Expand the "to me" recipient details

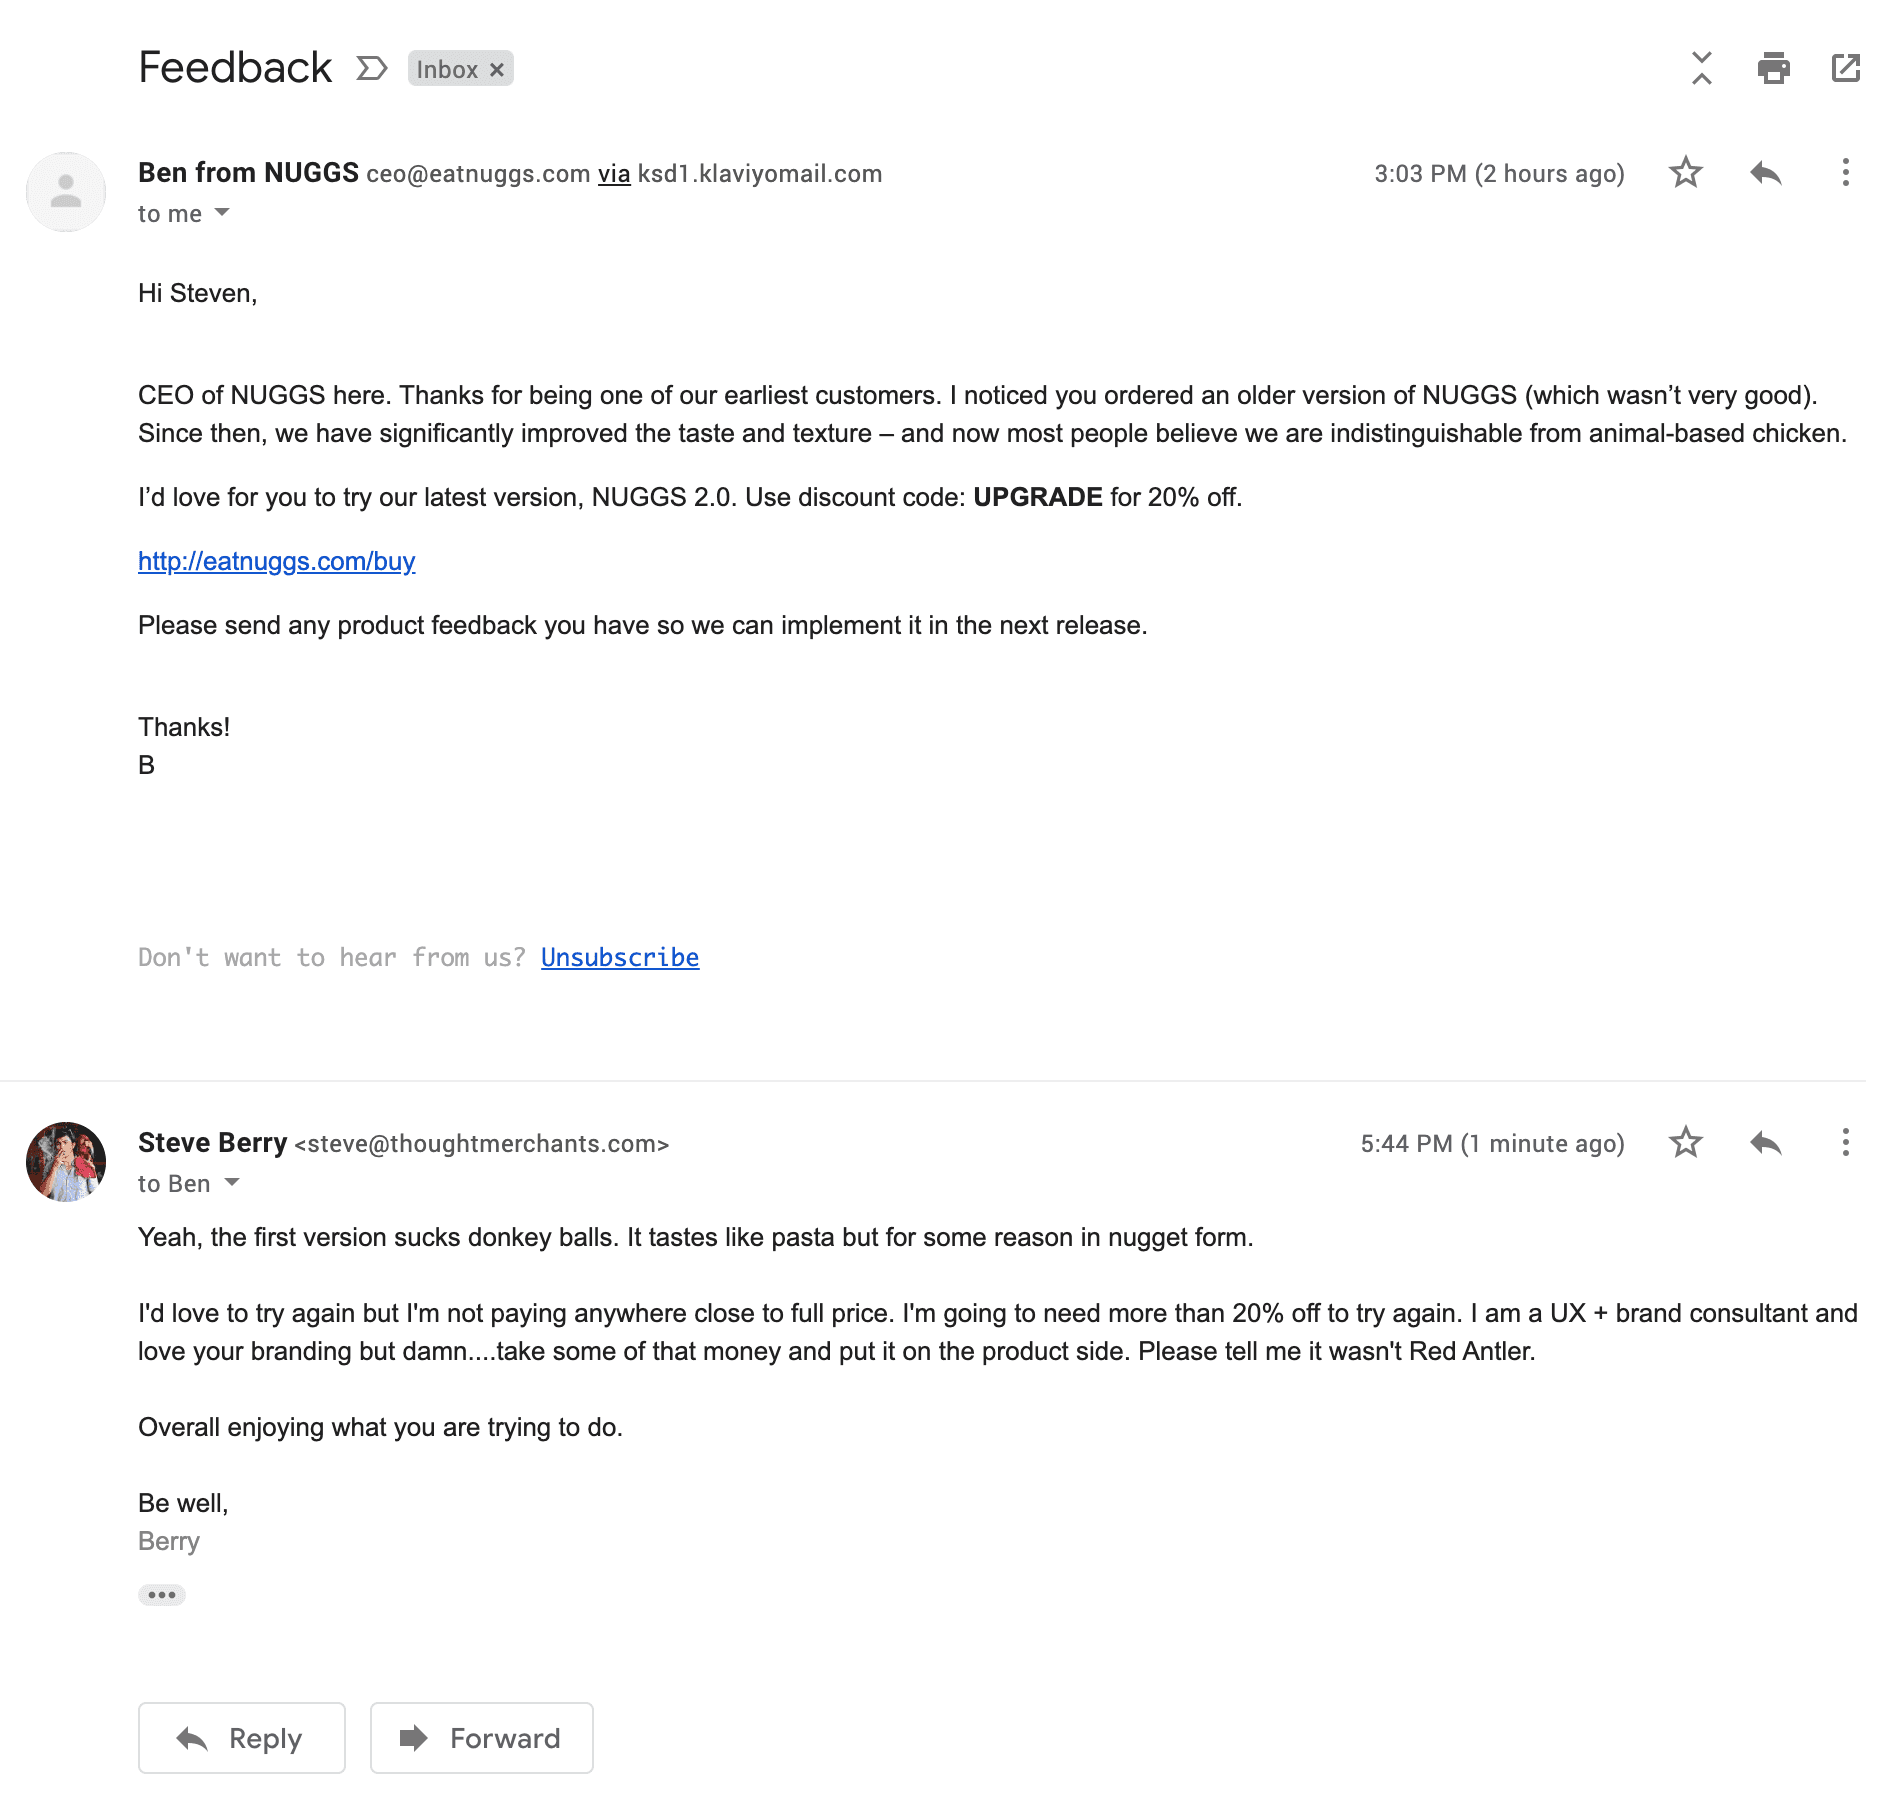(222, 213)
